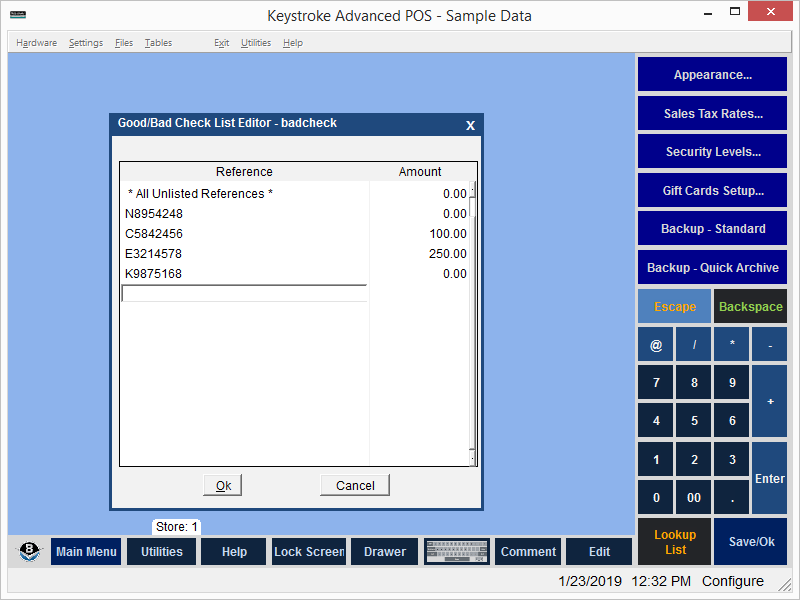The image size is (800, 600).
Task: Tap keypad digit 4
Action: click(656, 420)
